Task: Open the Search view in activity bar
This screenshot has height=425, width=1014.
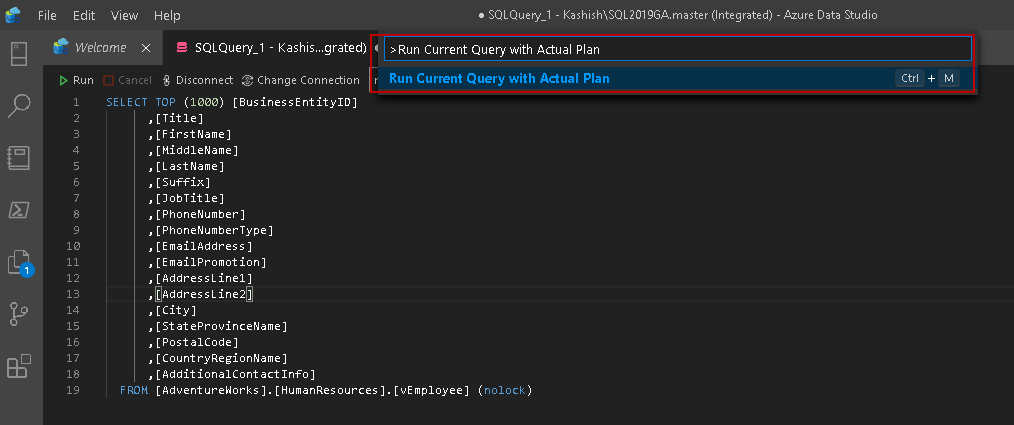Action: pyautogui.click(x=20, y=106)
